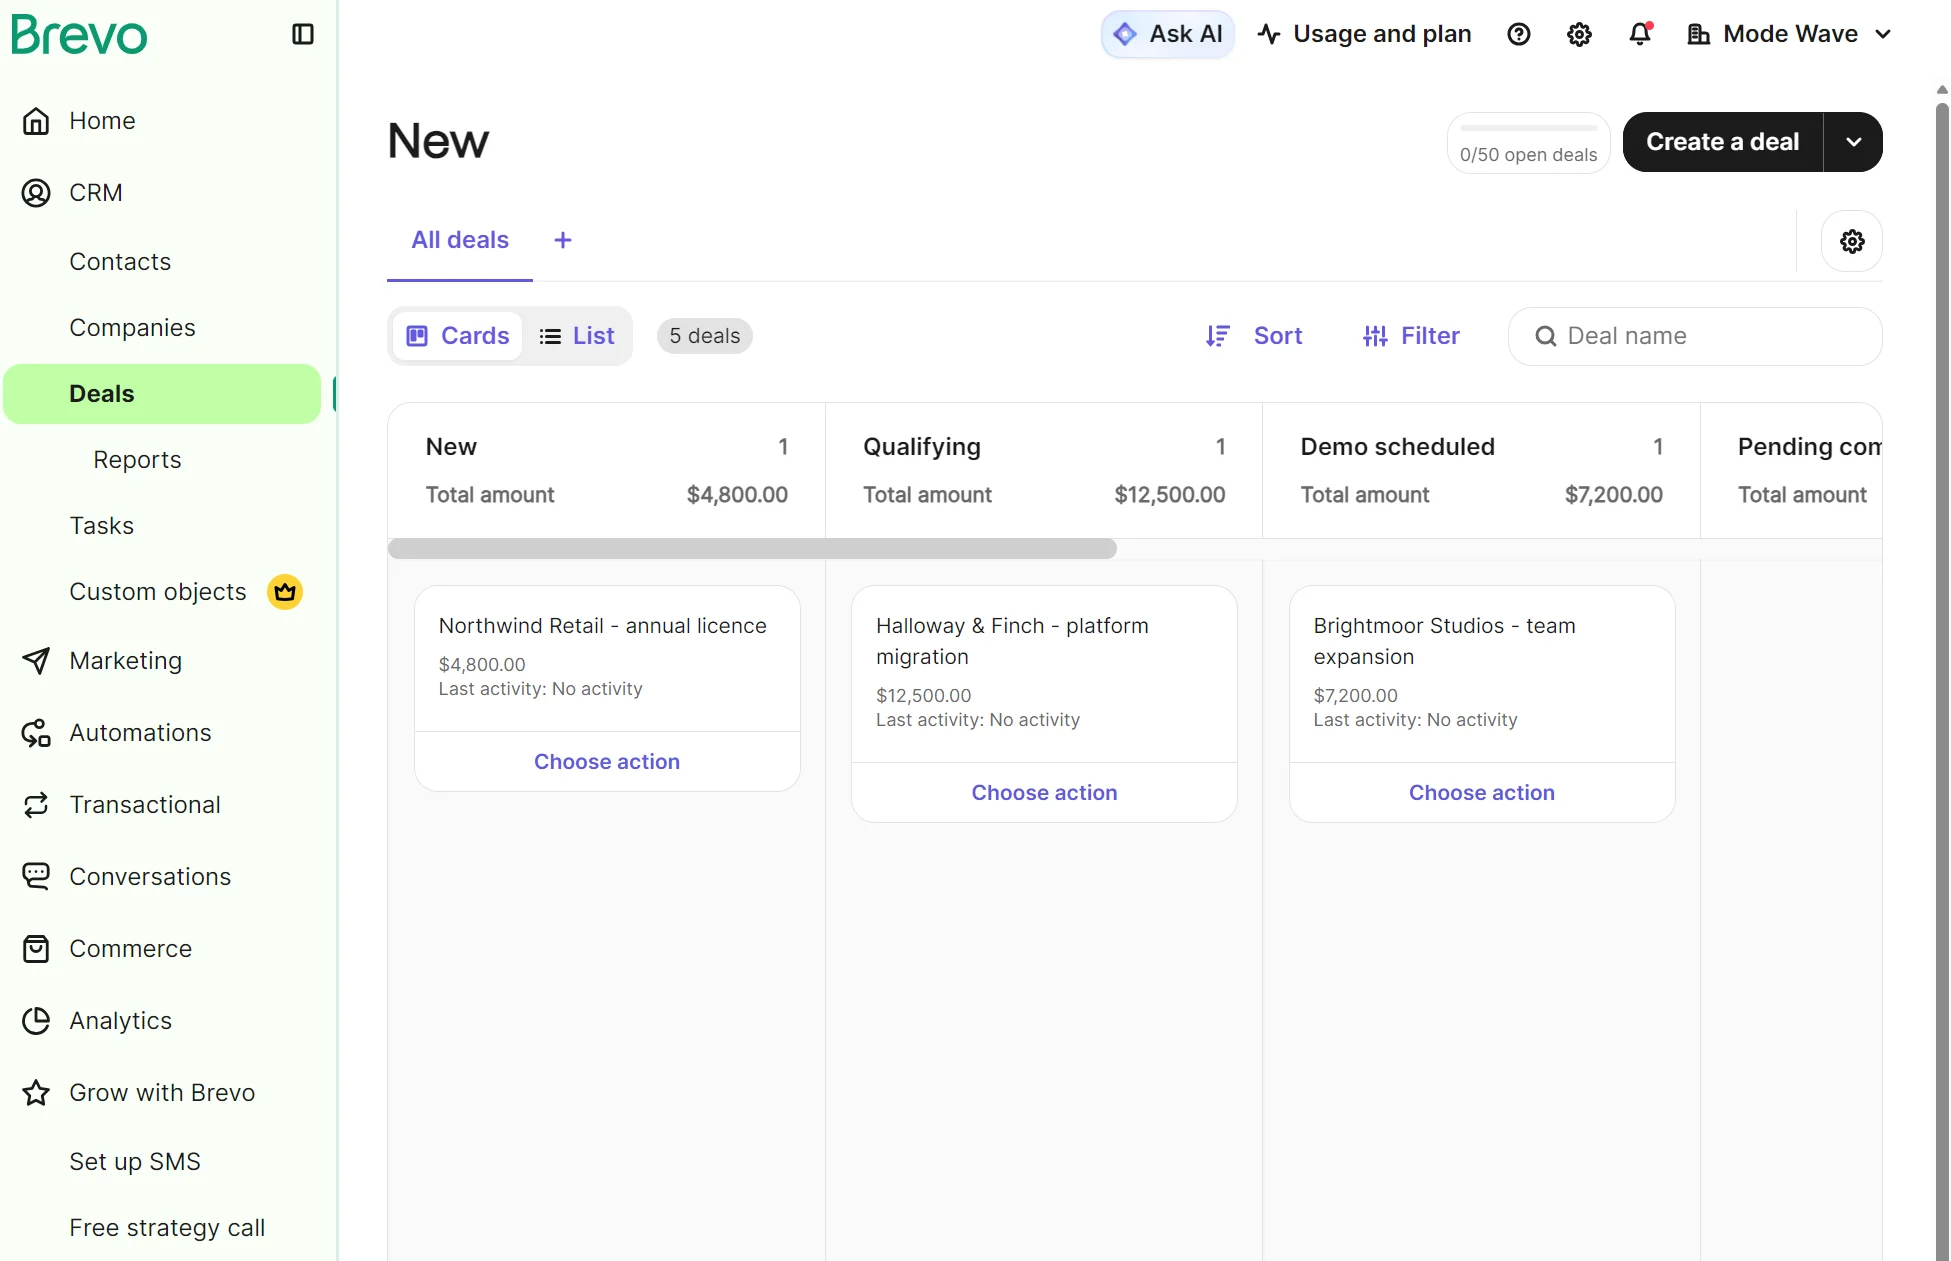Open Usage and plan
1951x1261 pixels.
1365,34
